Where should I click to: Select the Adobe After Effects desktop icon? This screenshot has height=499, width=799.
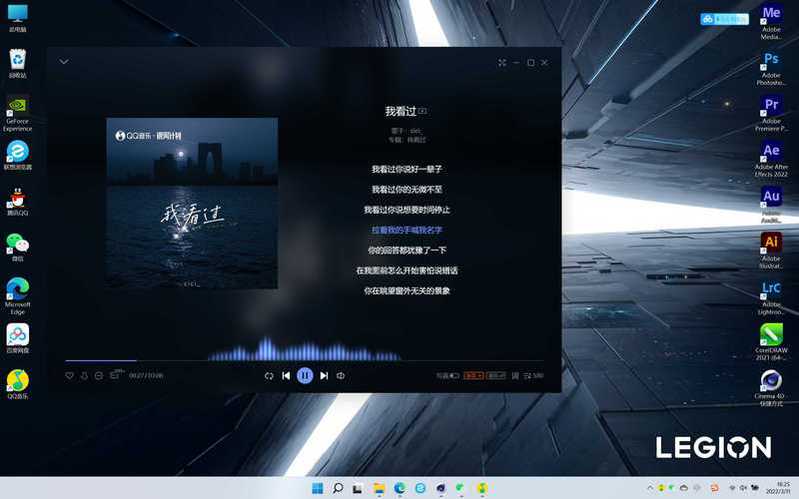(771, 159)
